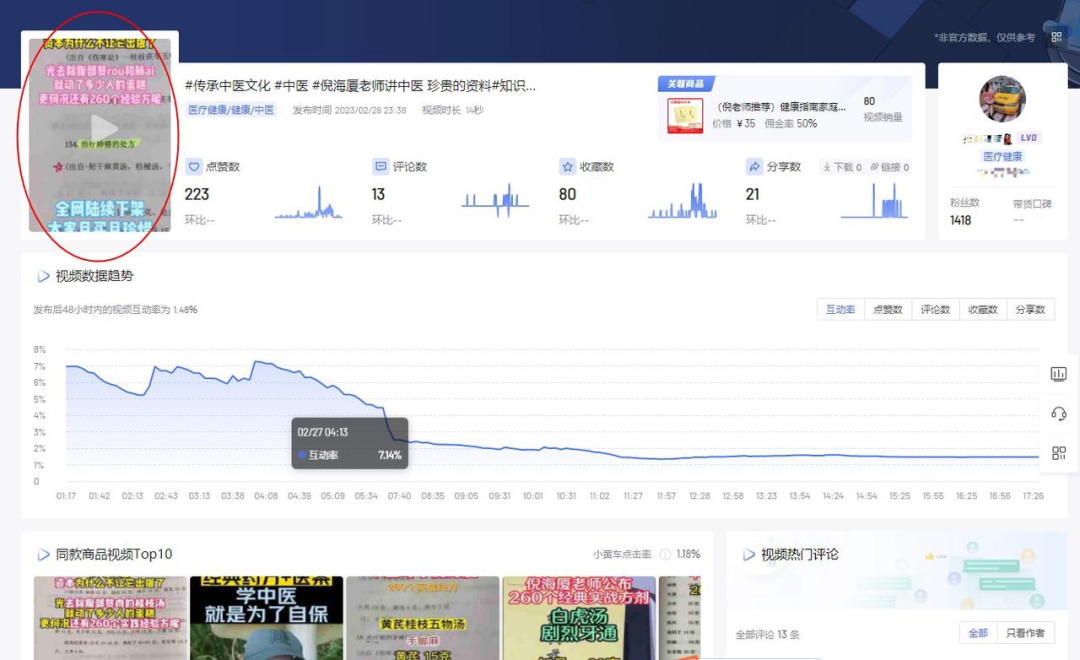Open the 关联商品 product thumbnail
1080x660 pixels.
(x=685, y=115)
